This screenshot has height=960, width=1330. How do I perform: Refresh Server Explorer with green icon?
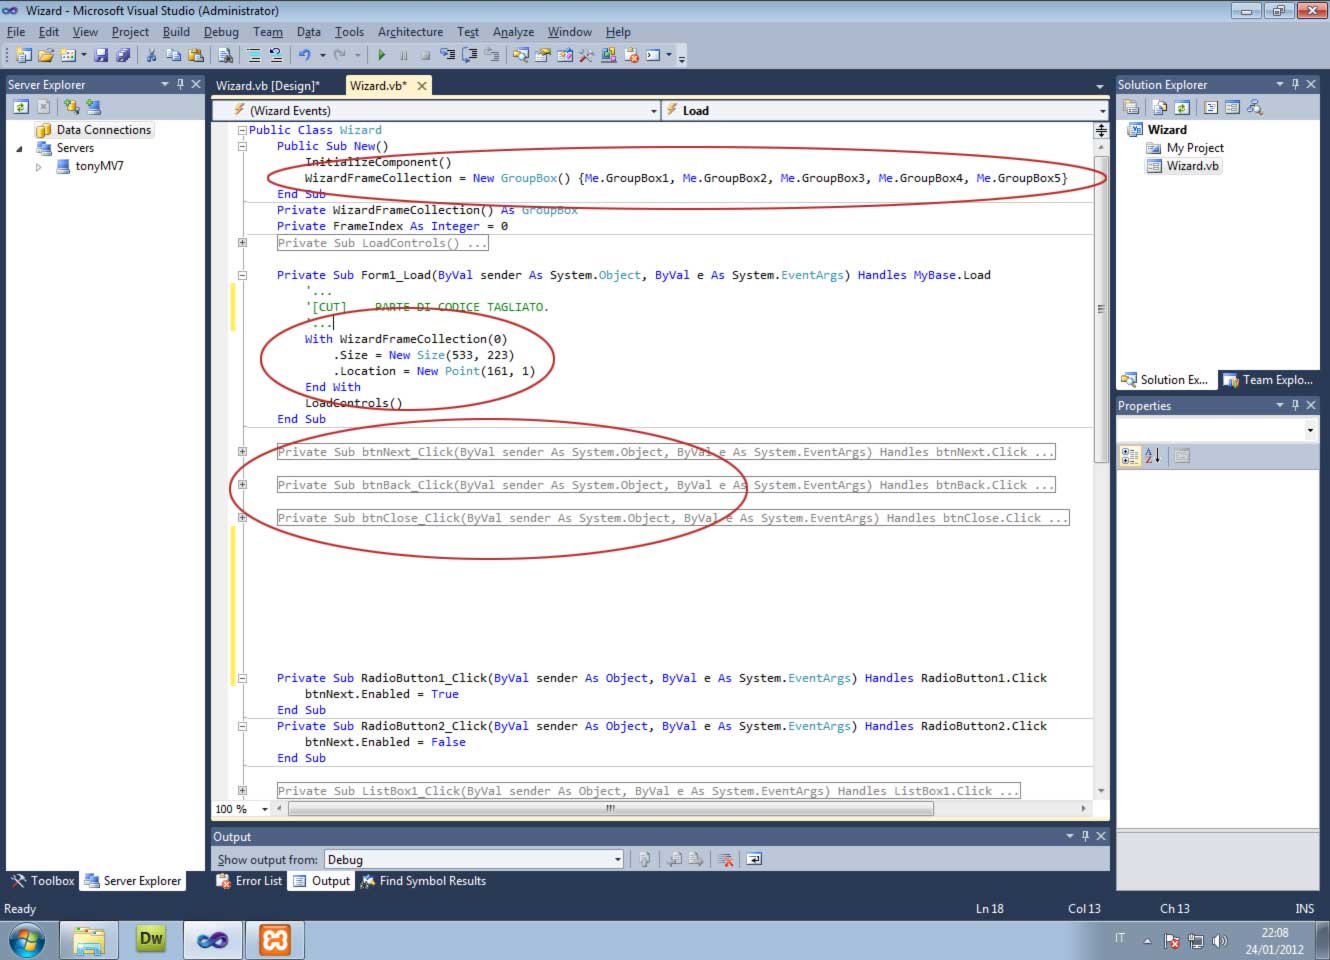click(21, 106)
